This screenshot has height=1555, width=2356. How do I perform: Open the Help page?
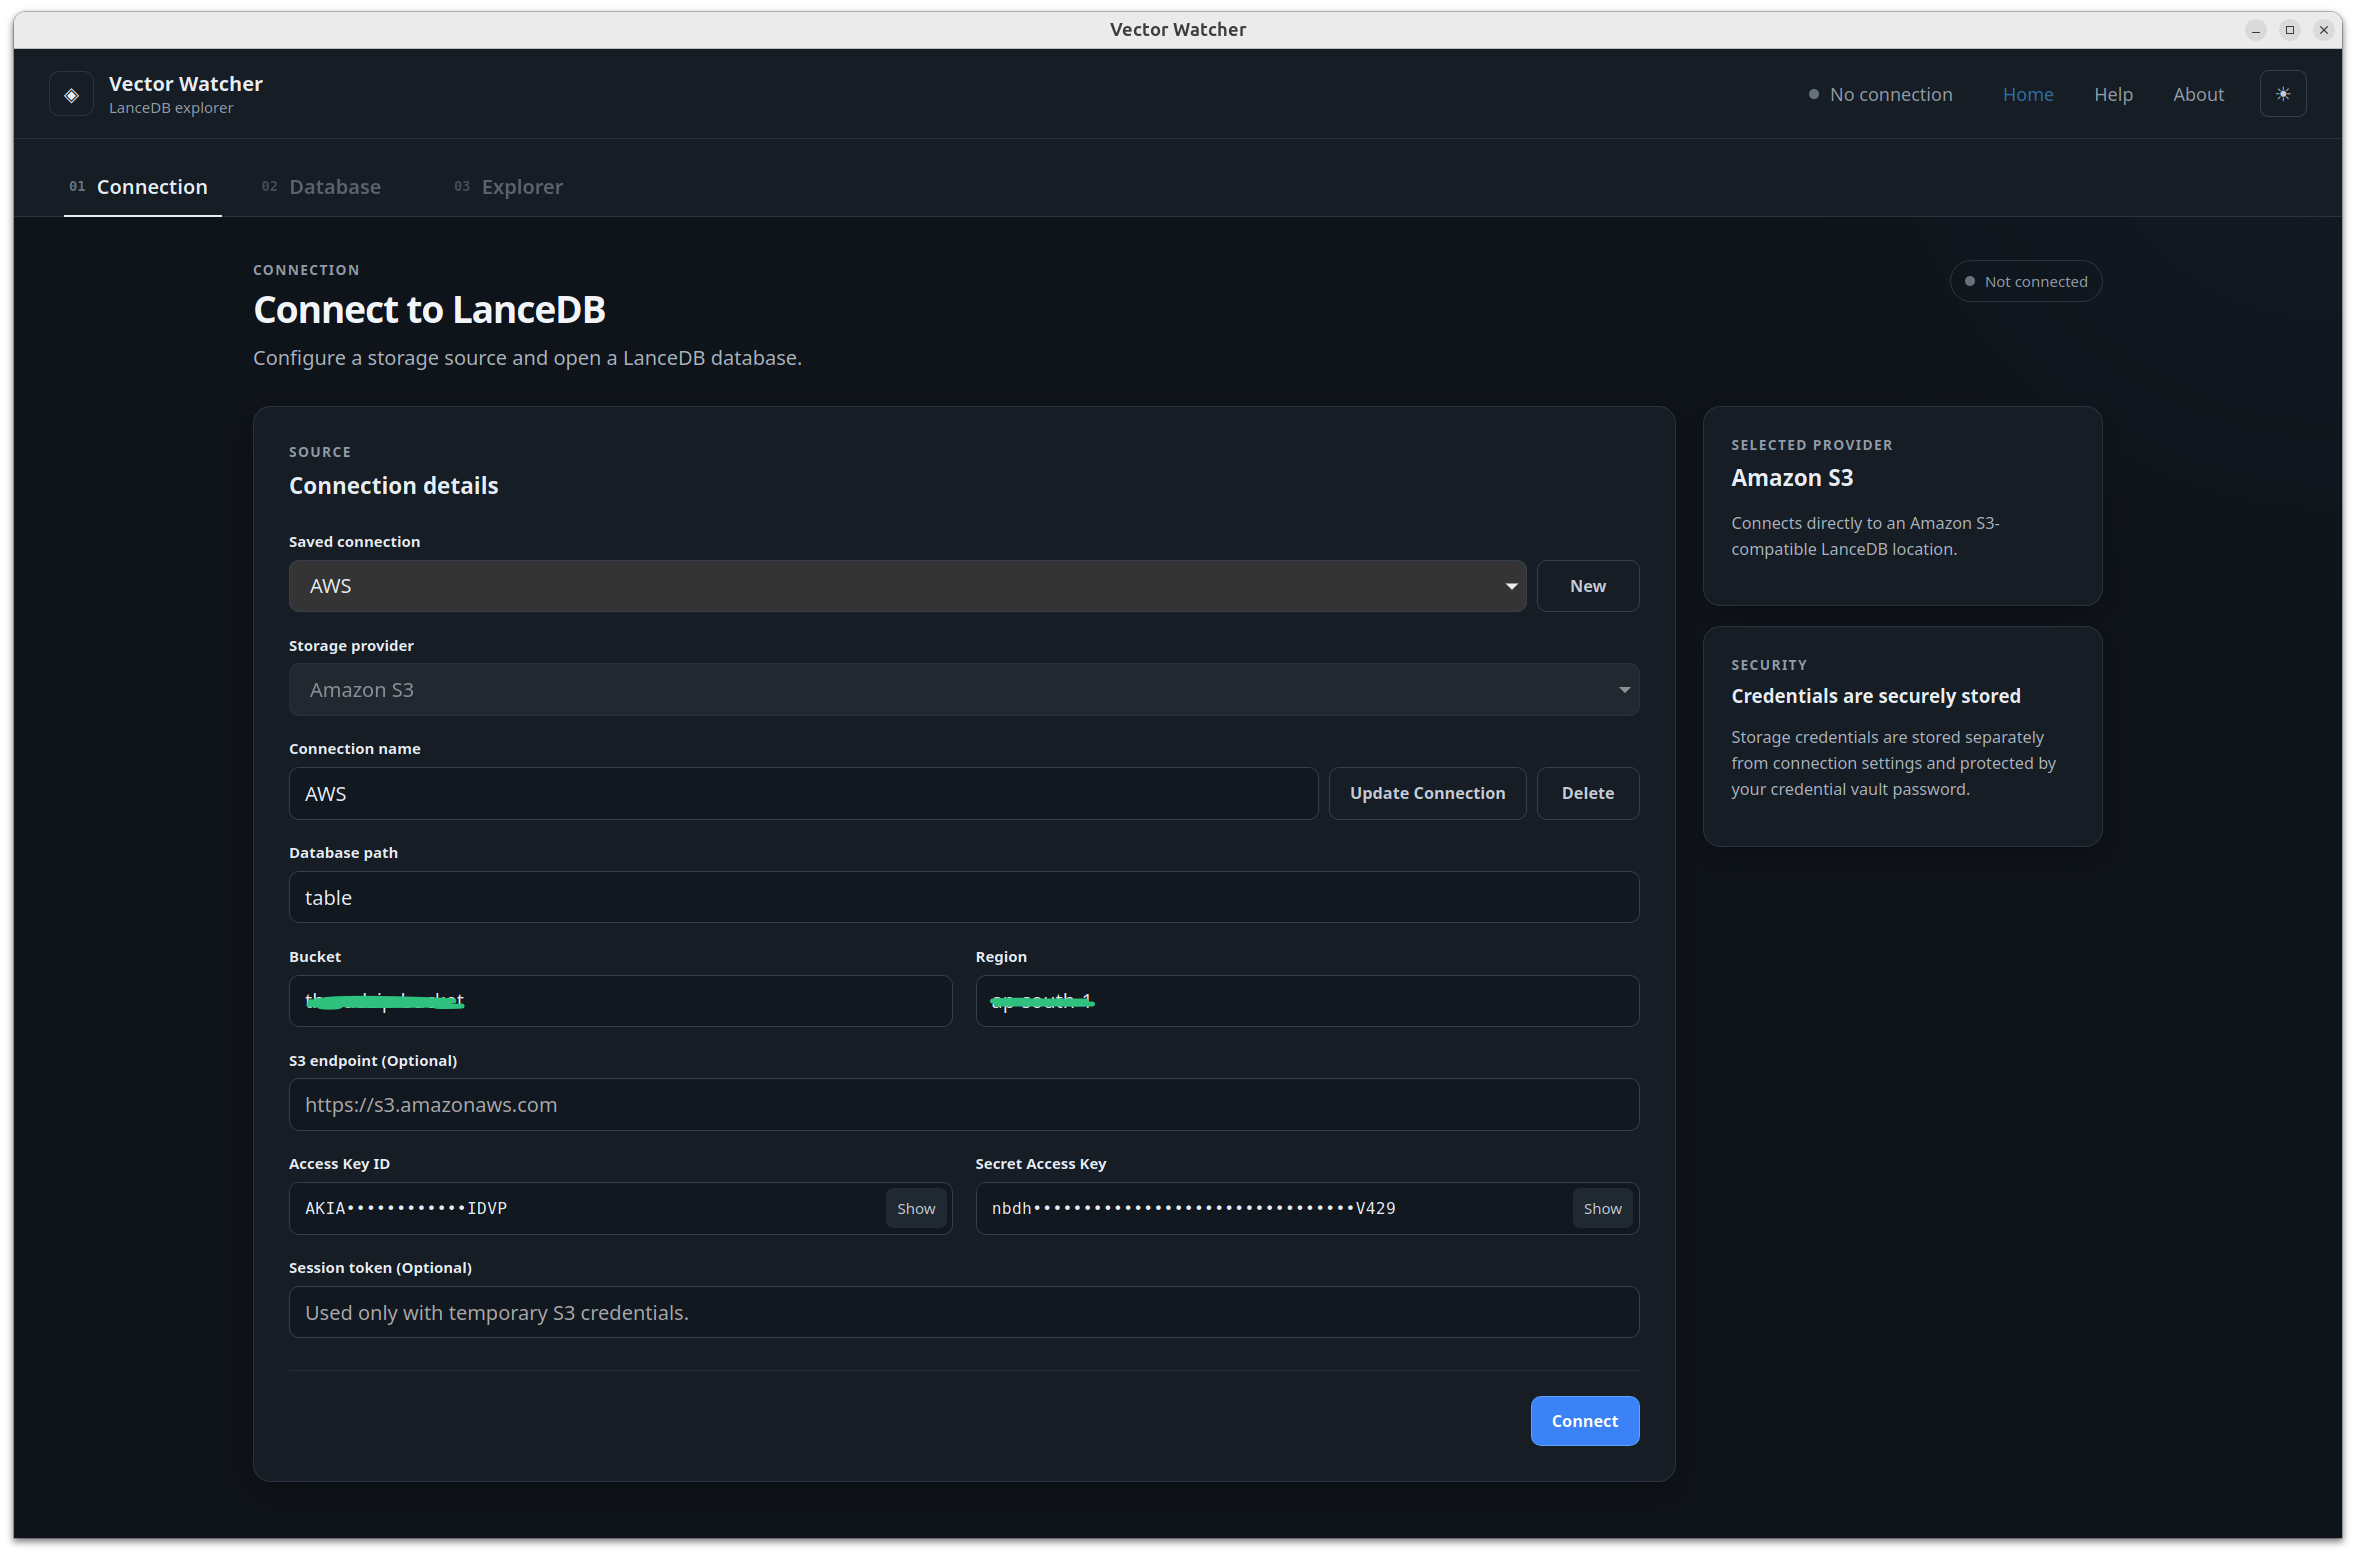[x=2113, y=94]
